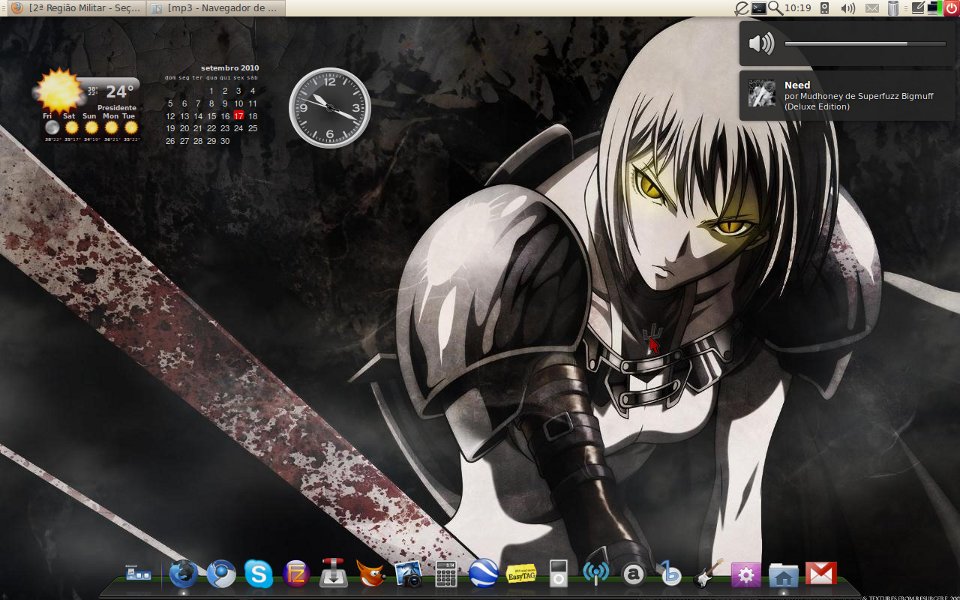
Task: Open the trash icon in the top panel
Action: coord(893,8)
